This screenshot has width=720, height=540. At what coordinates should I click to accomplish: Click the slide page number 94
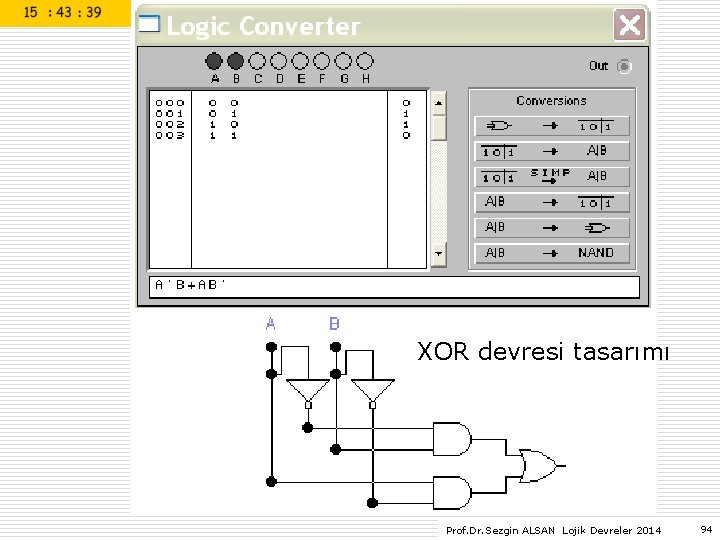[706, 529]
